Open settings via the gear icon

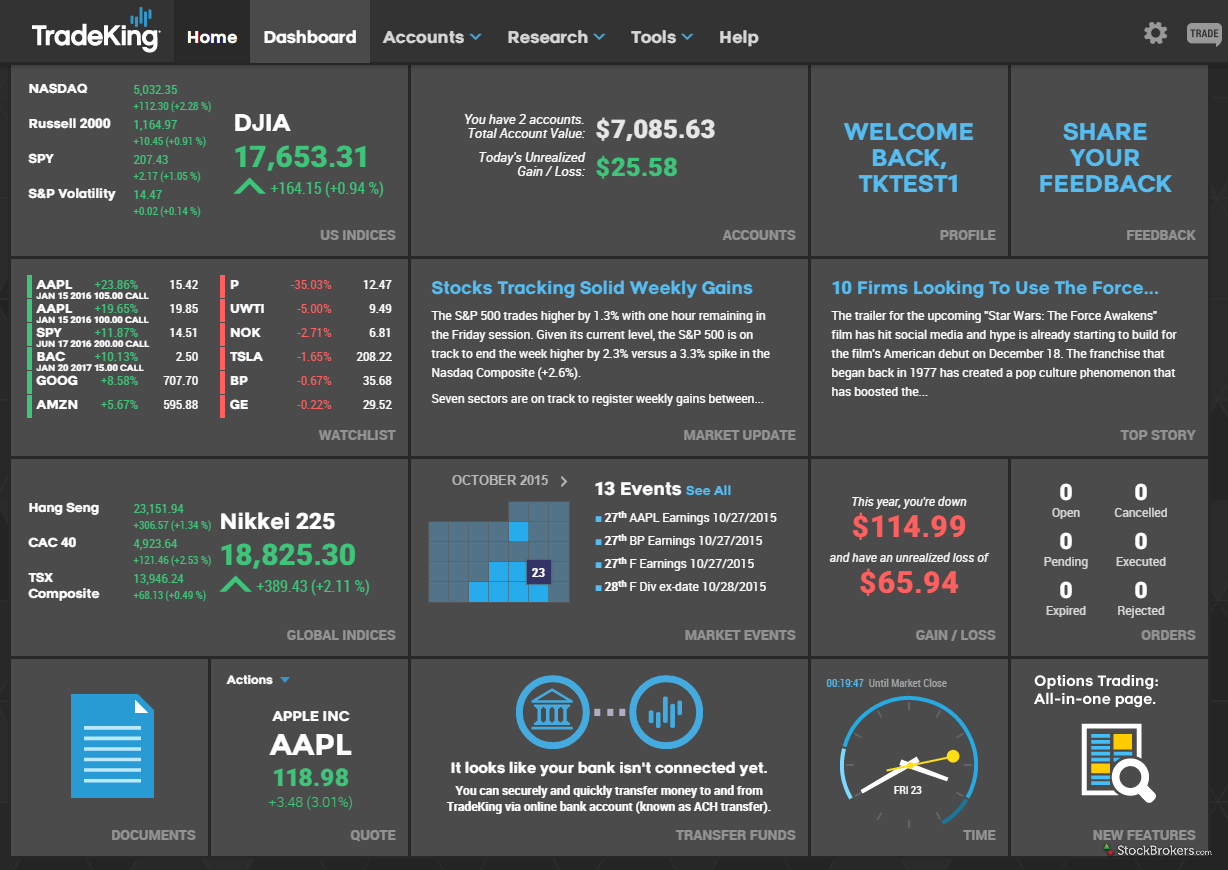[1155, 33]
